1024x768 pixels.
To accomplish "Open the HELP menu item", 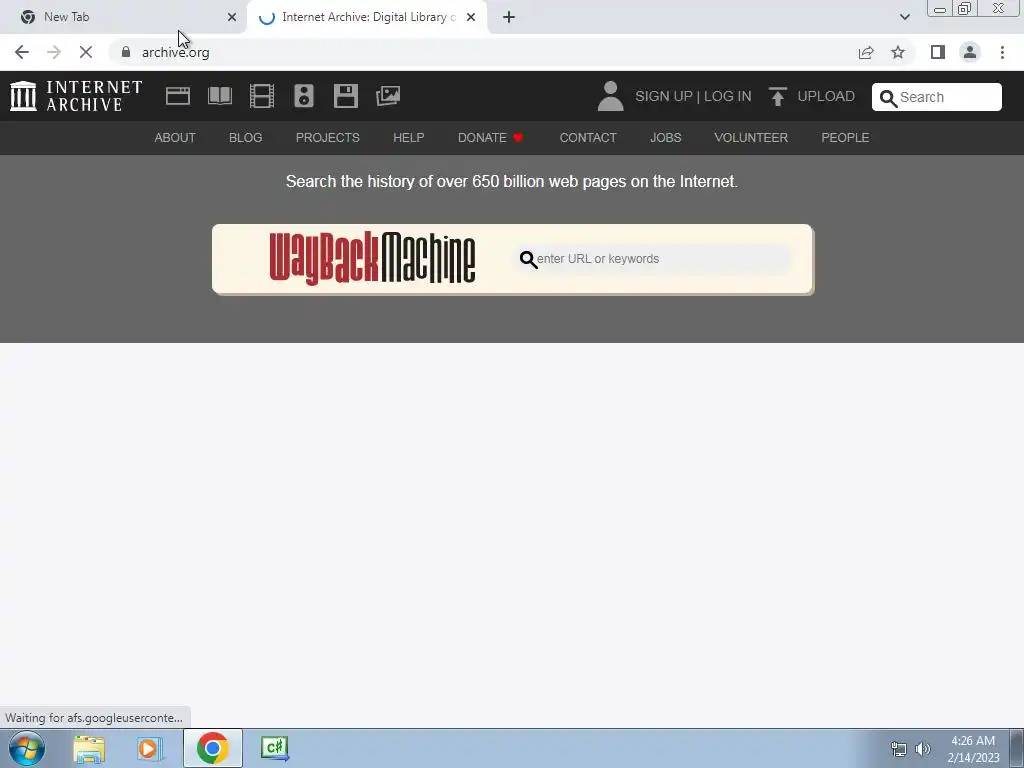I will click(x=409, y=138).
